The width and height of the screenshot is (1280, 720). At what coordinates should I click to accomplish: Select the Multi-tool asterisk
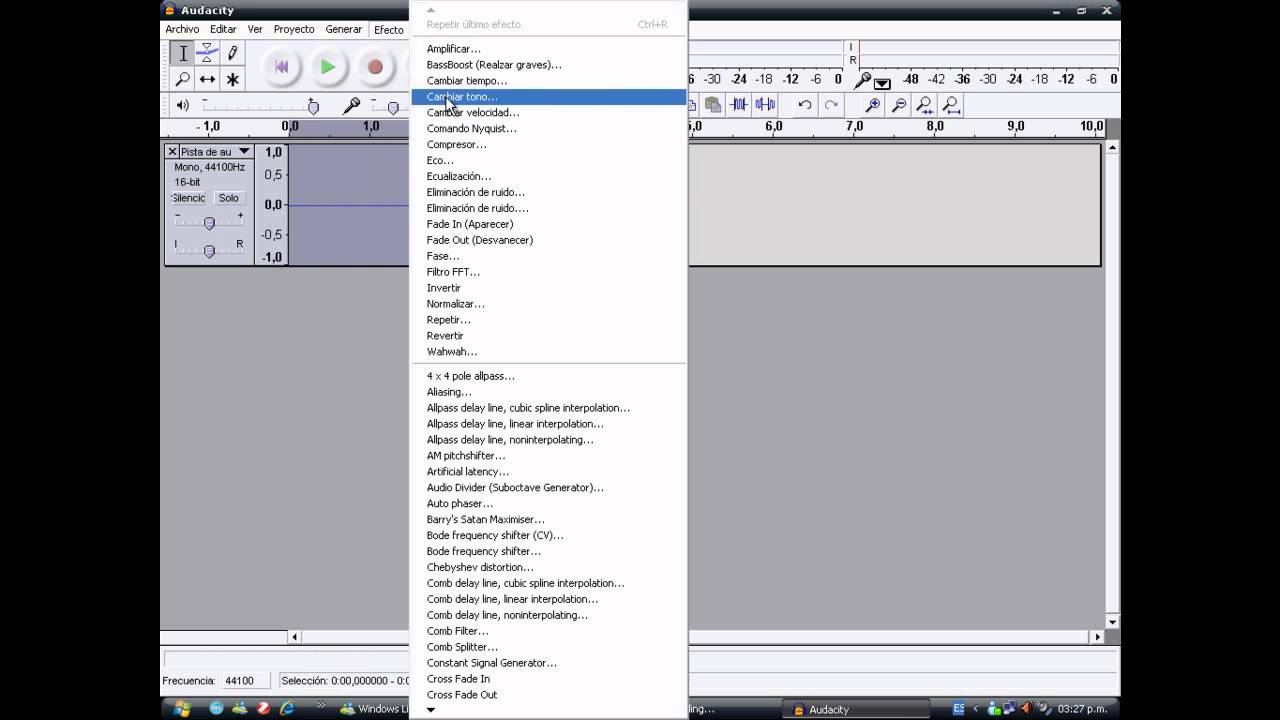(232, 79)
